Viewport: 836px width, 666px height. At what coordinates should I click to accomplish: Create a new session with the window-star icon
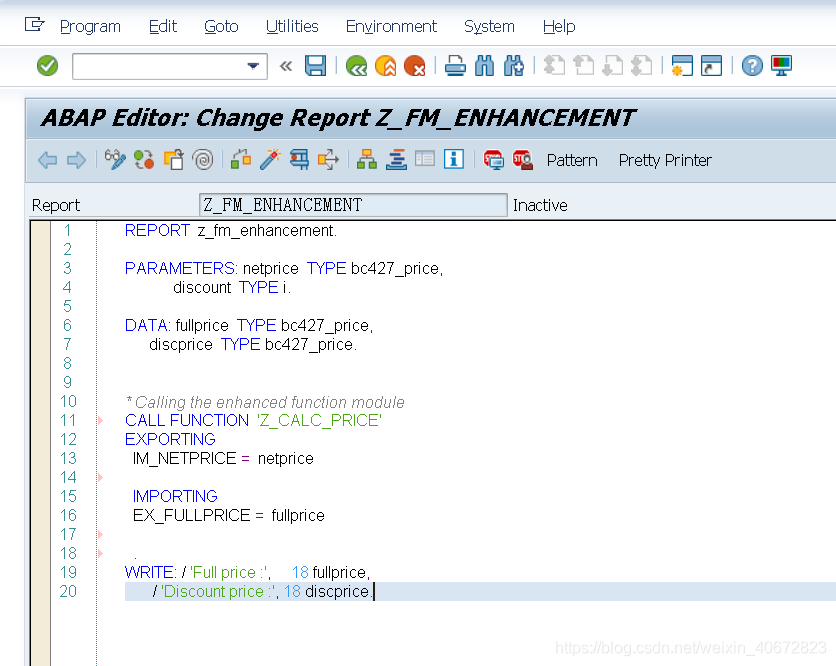click(x=682, y=66)
